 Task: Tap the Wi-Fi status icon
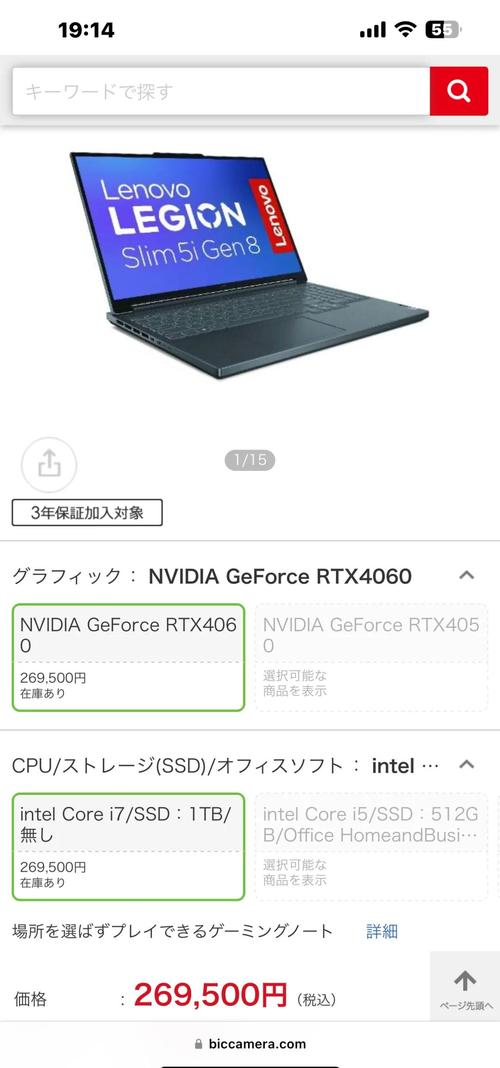407,30
